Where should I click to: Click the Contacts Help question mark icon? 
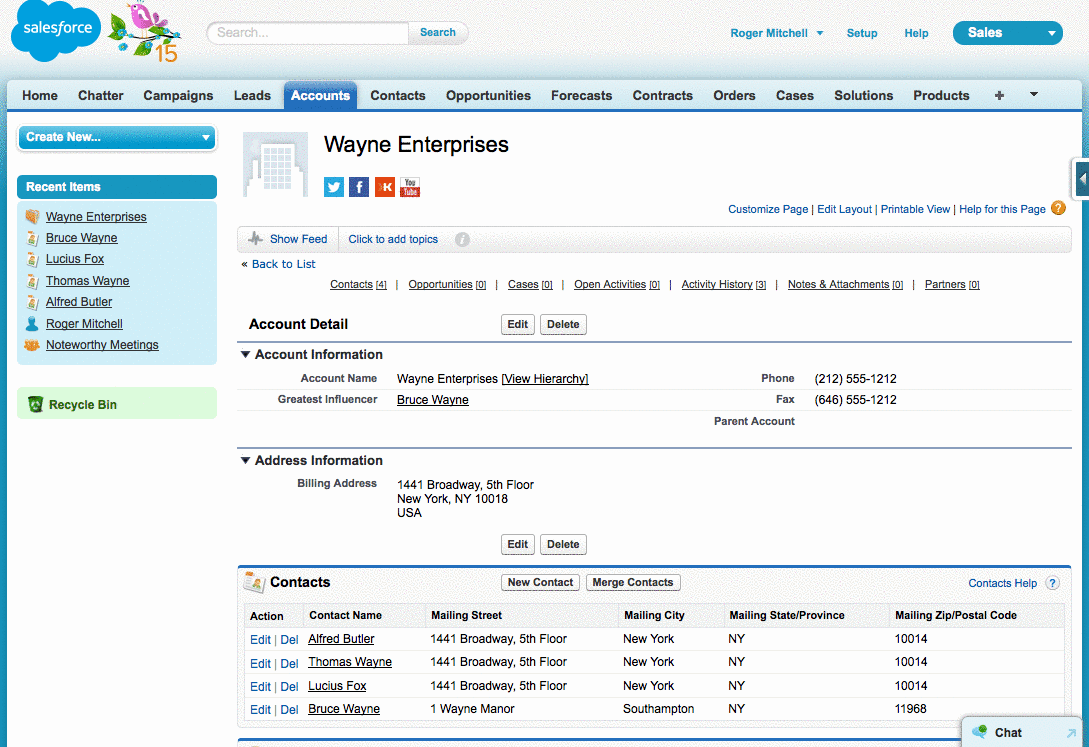(x=1052, y=583)
